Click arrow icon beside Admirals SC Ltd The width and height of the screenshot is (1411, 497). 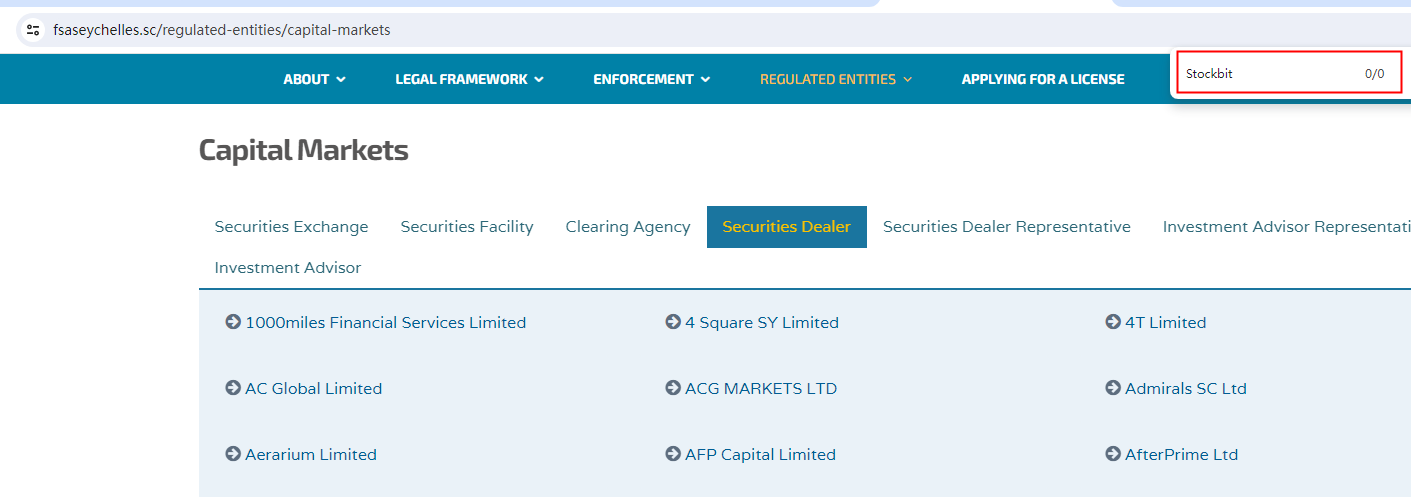click(x=1113, y=388)
